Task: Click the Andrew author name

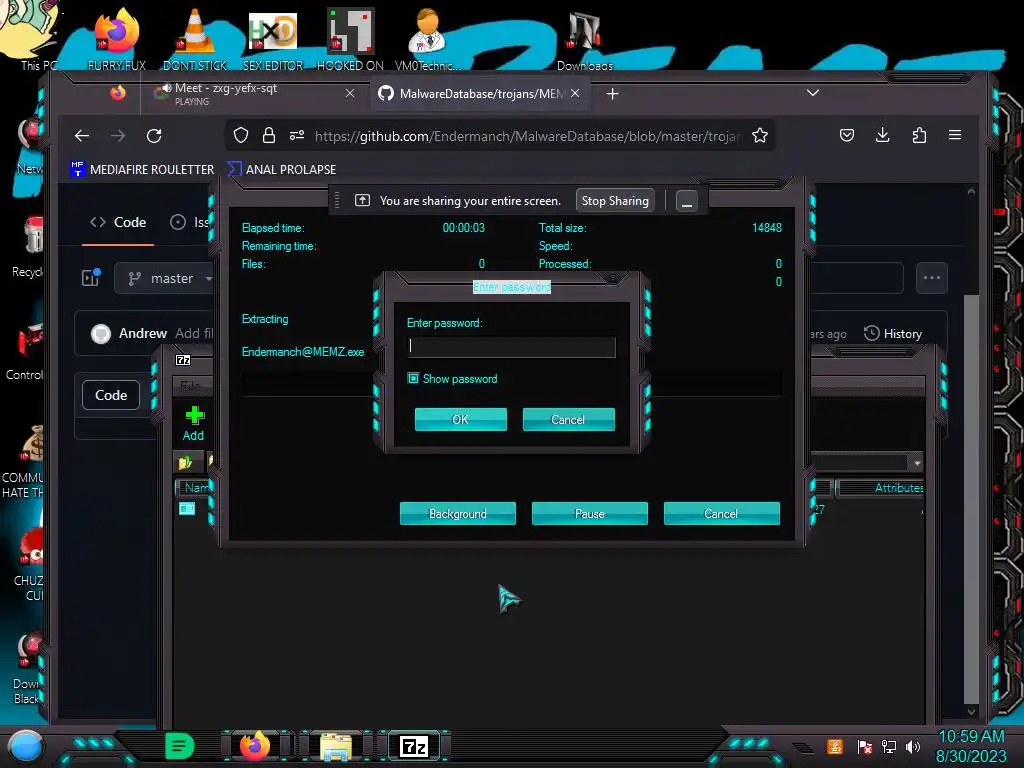Action: coord(143,333)
